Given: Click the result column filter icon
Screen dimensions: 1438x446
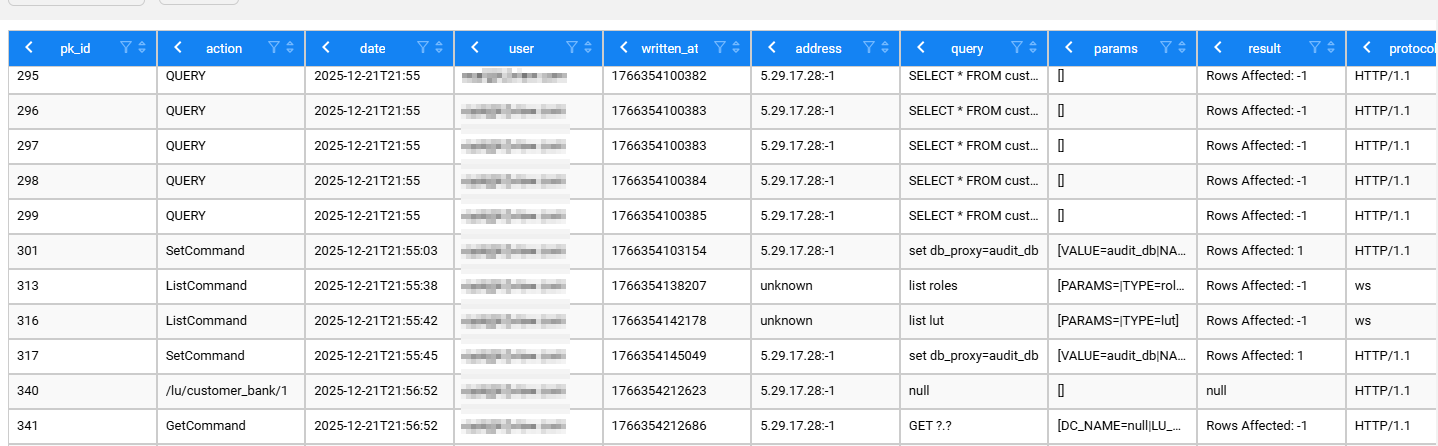Looking at the screenshot, I should tap(1315, 47).
